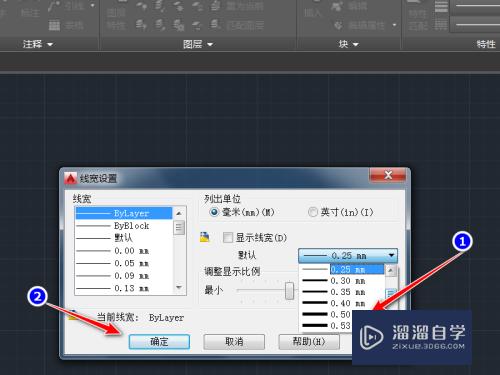The height and width of the screenshot is (375, 500).
Task: Select 0.00 mm in the 线宽 list
Action: (x=124, y=251)
